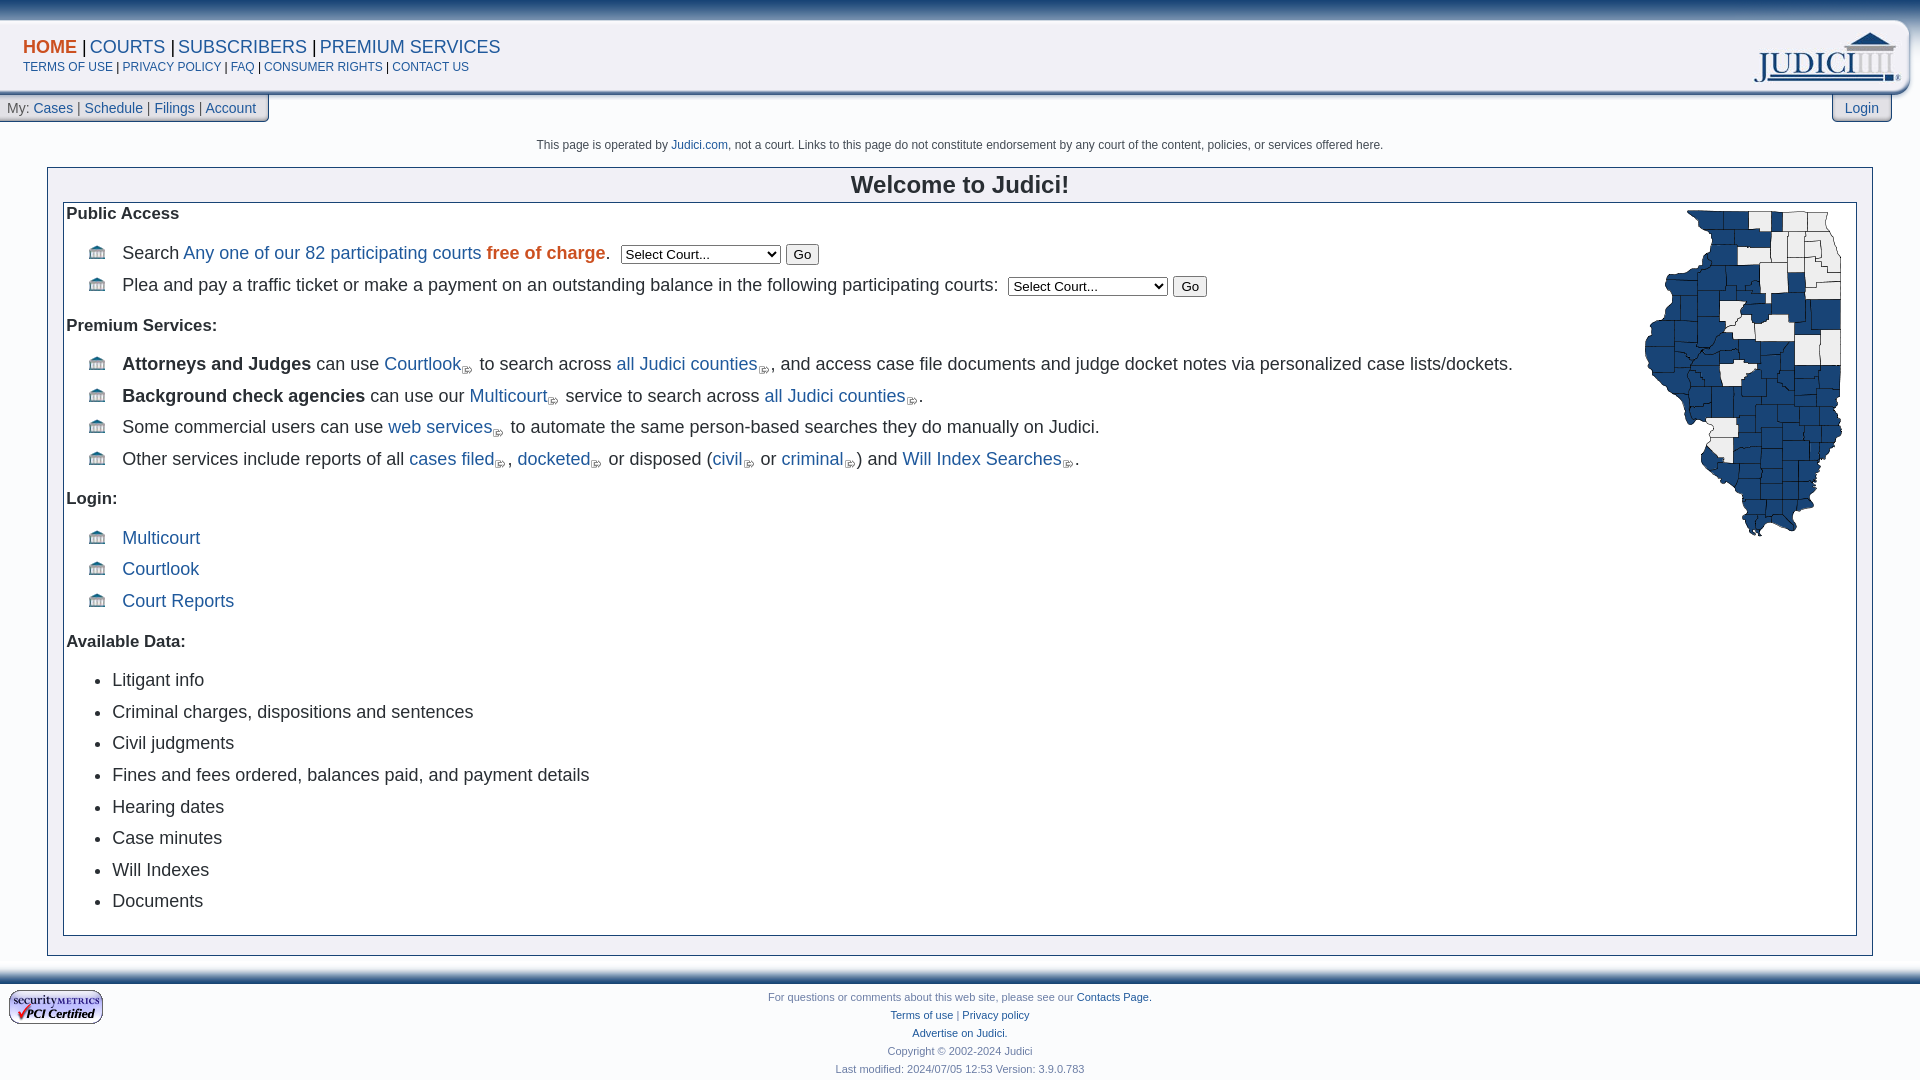The width and height of the screenshot is (1920, 1080).
Task: Follow the Judici.com link in the disclaimer
Action: (x=699, y=145)
